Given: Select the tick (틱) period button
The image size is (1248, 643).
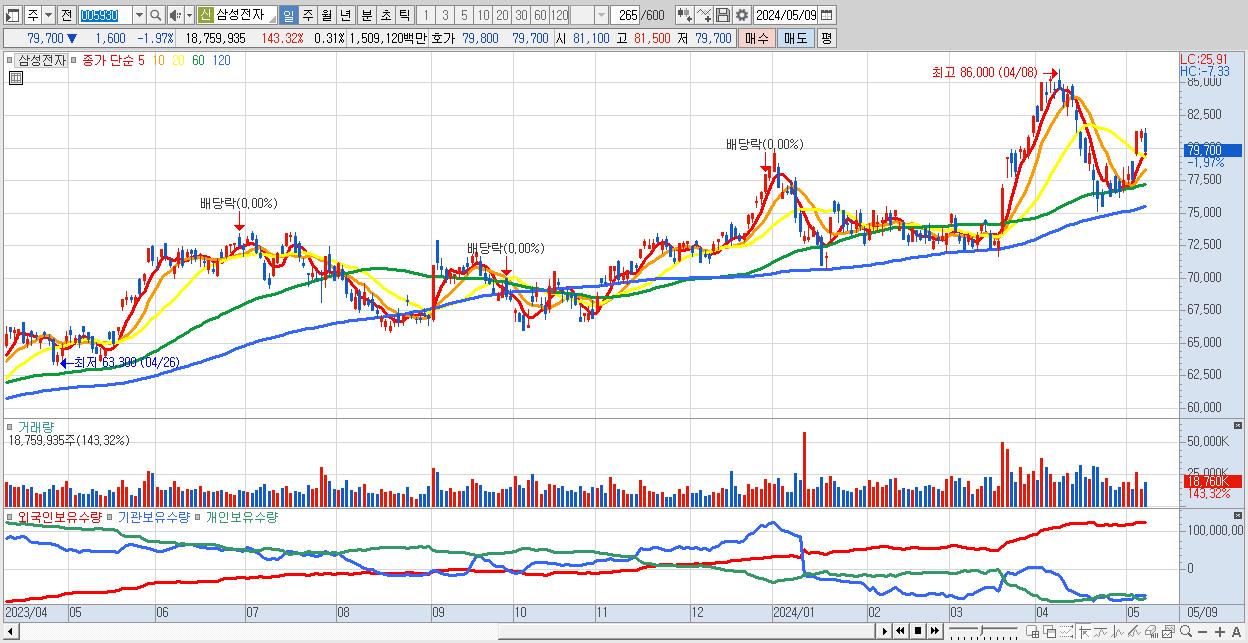Looking at the screenshot, I should click(404, 15).
